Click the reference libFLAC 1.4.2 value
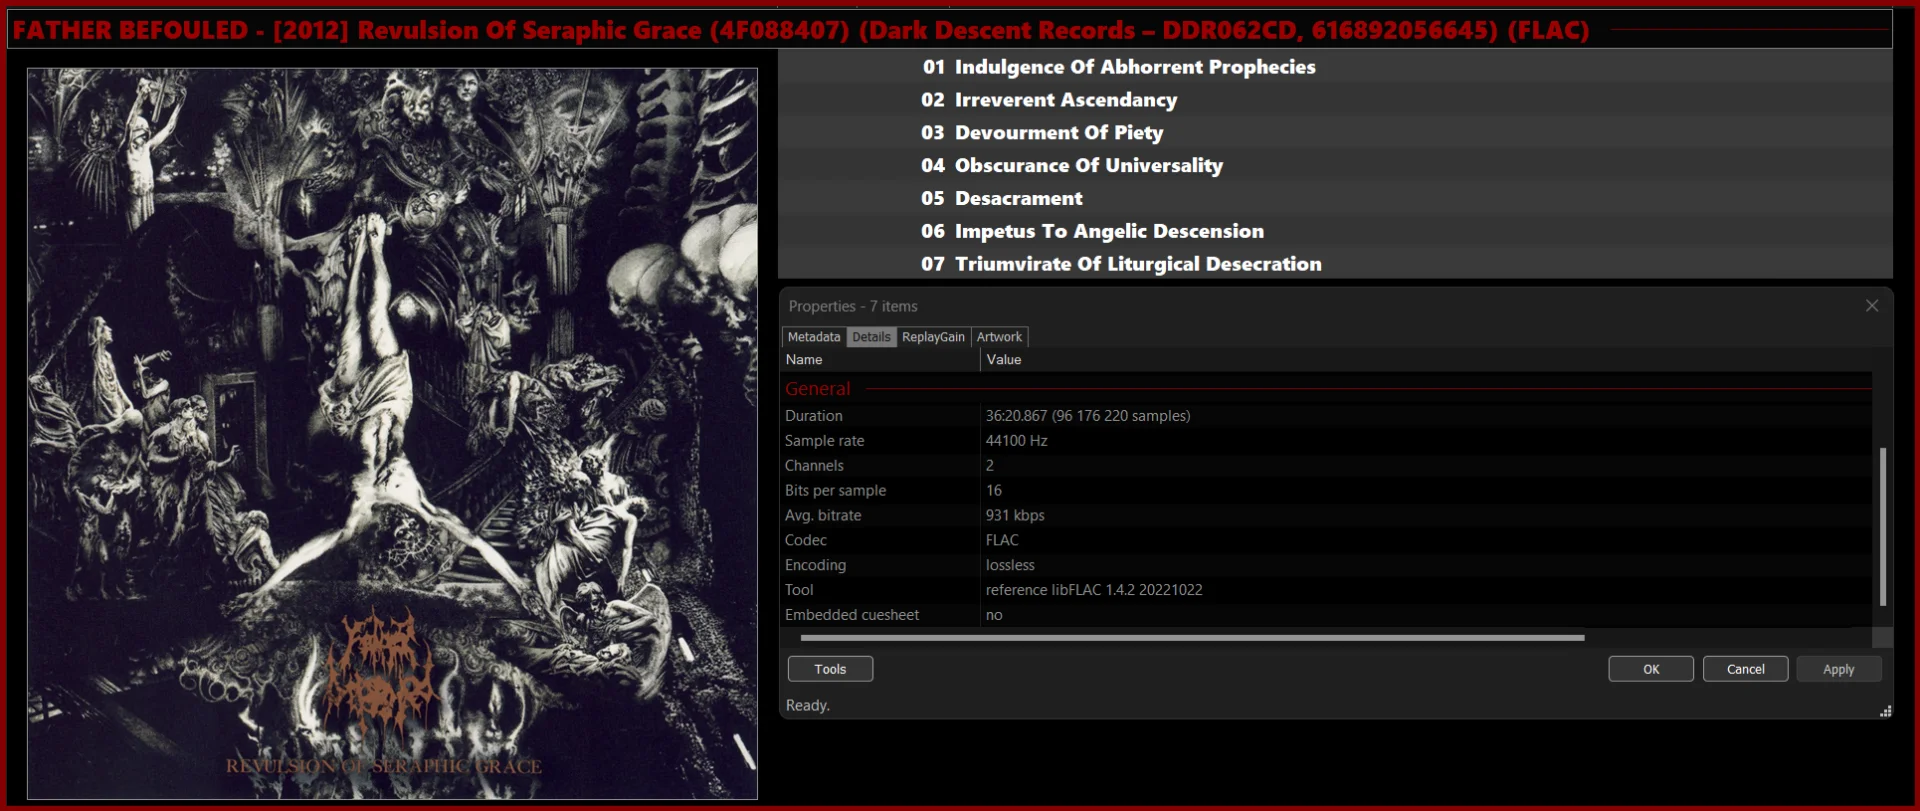This screenshot has width=1920, height=811. (x=1094, y=590)
